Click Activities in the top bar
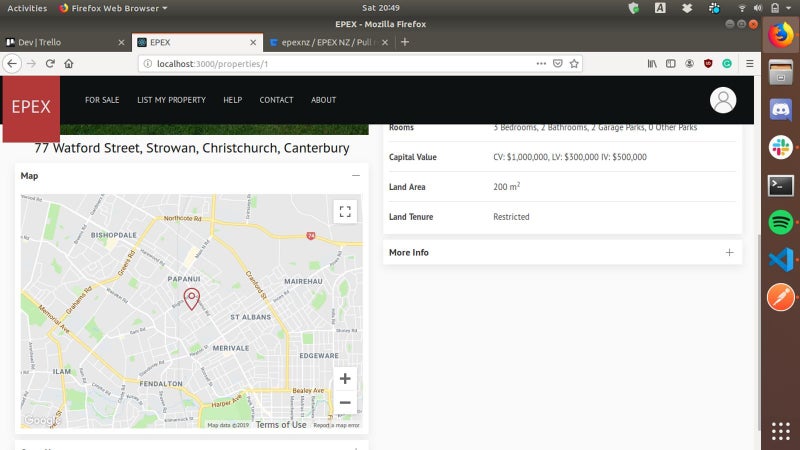This screenshot has width=800, height=450. [27, 8]
